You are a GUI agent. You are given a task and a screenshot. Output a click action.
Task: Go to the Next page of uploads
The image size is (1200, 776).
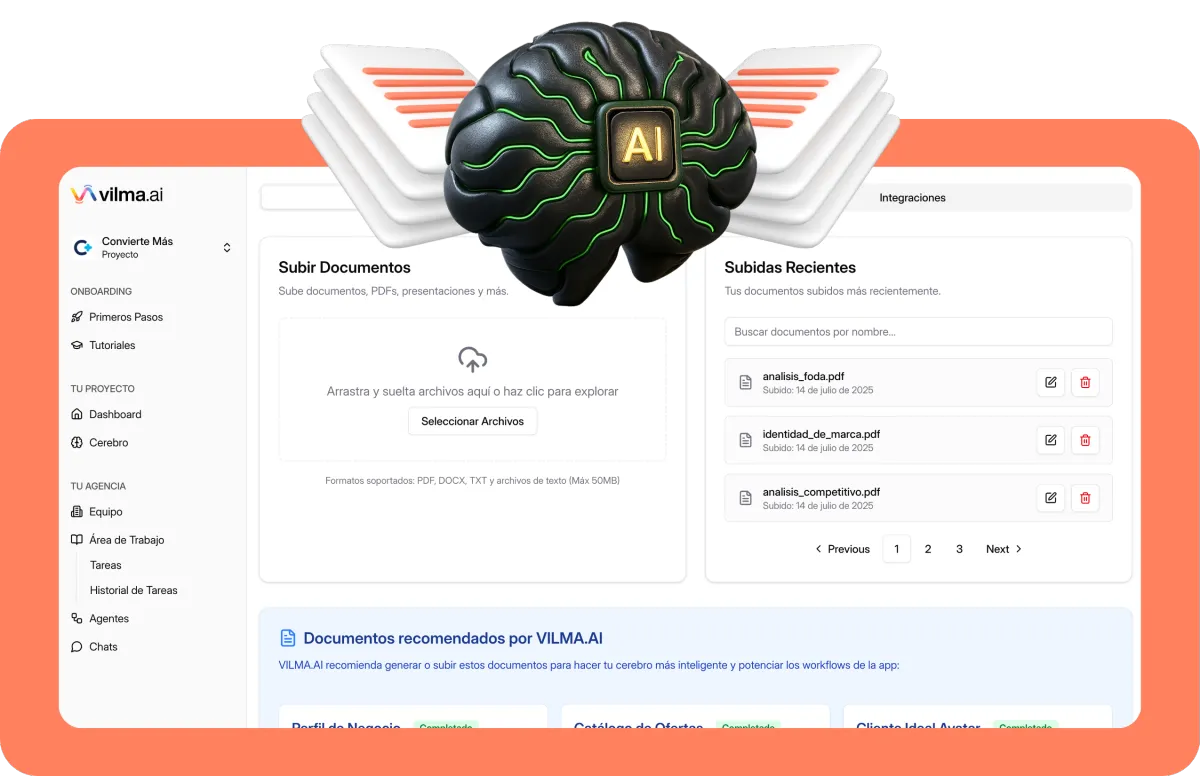coord(1004,549)
